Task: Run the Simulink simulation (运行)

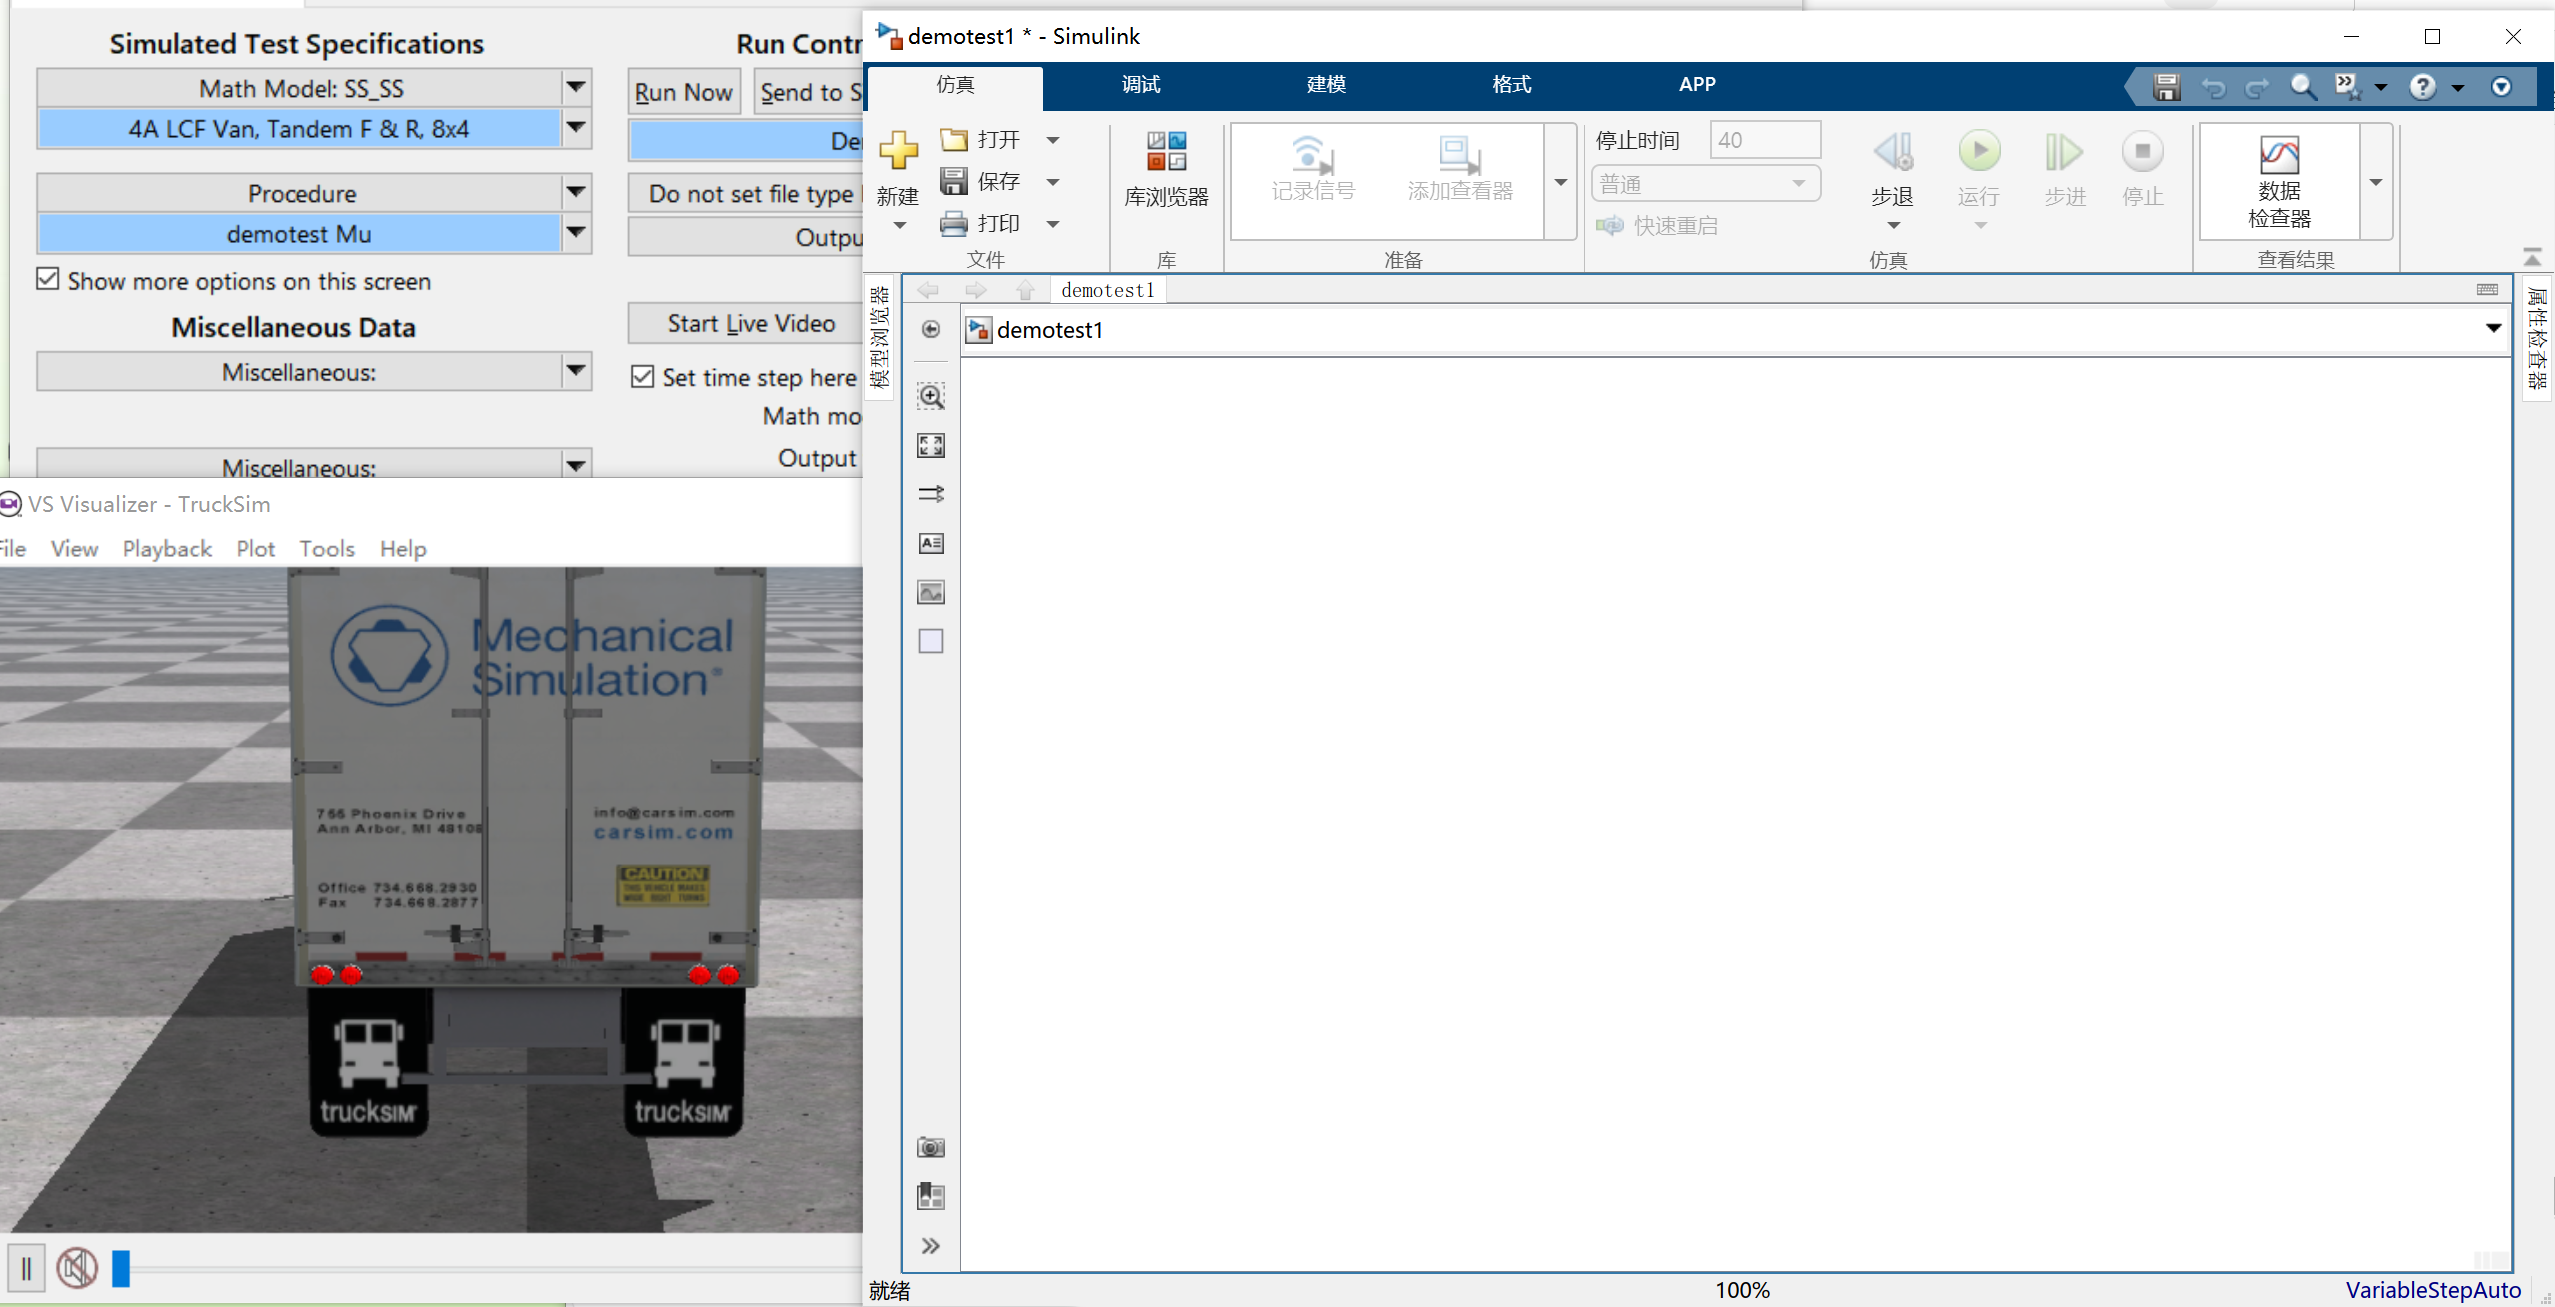Action: tap(1979, 151)
